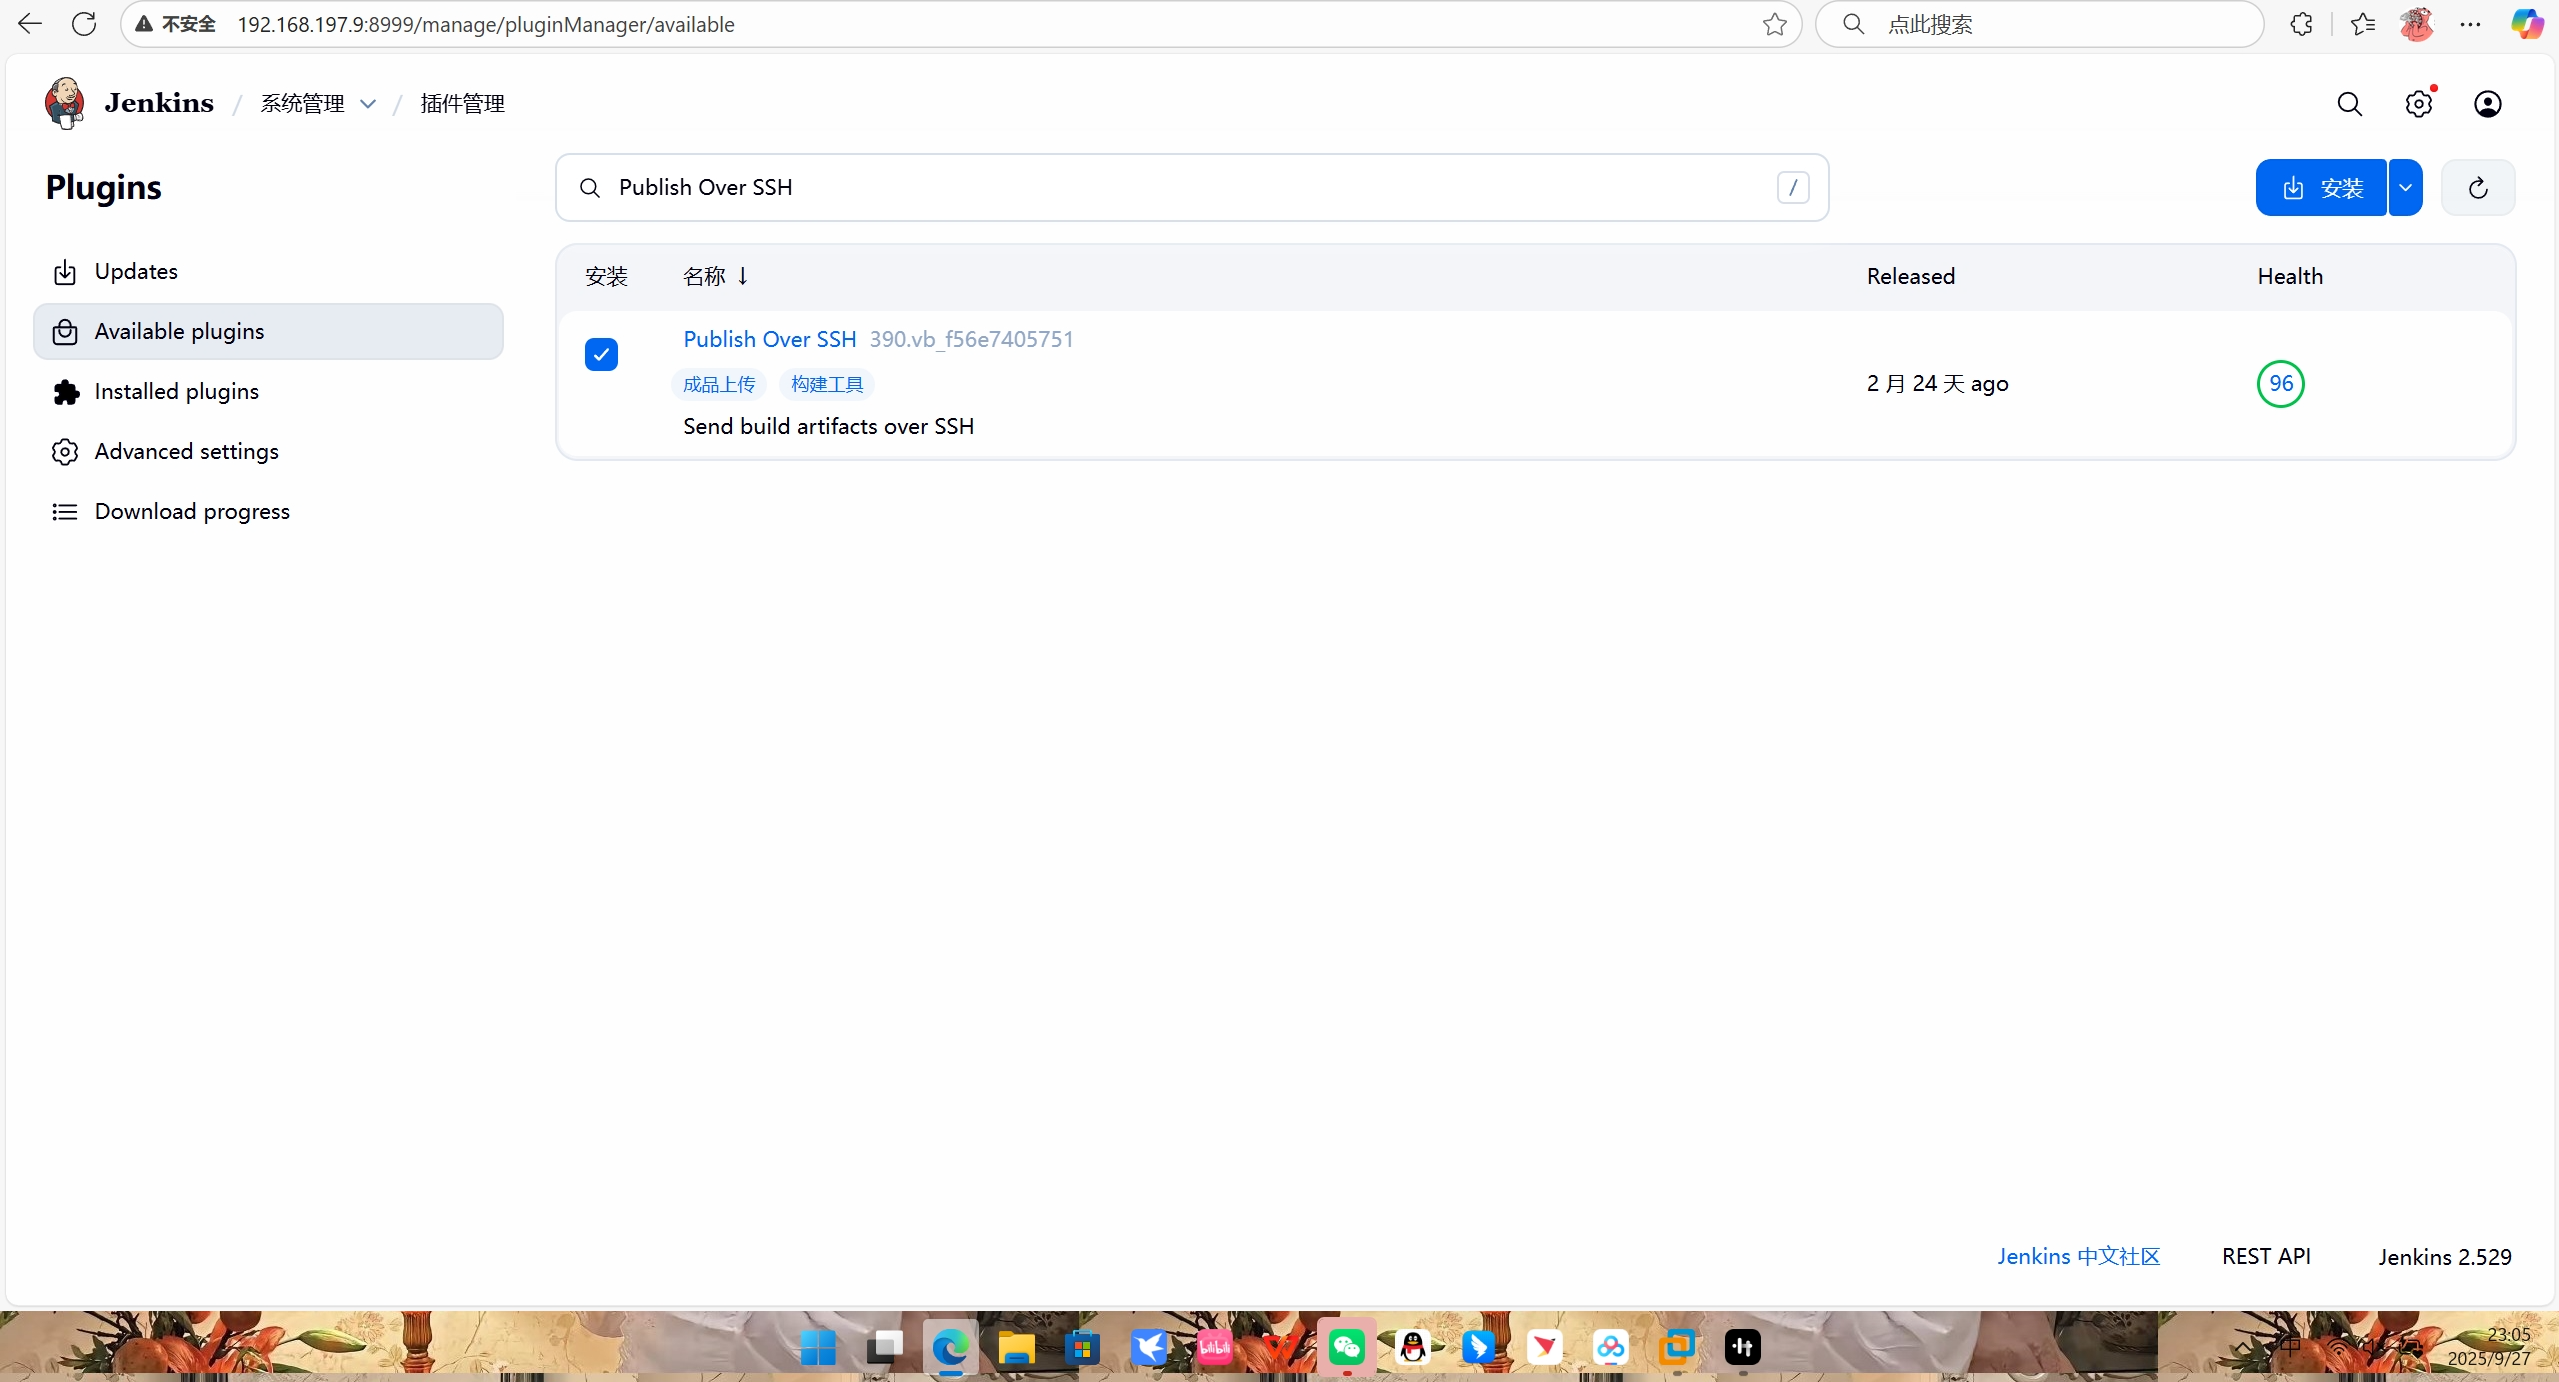Uncheck the Publish Over SSH install checkbox
The width and height of the screenshot is (2559, 1382).
[601, 354]
